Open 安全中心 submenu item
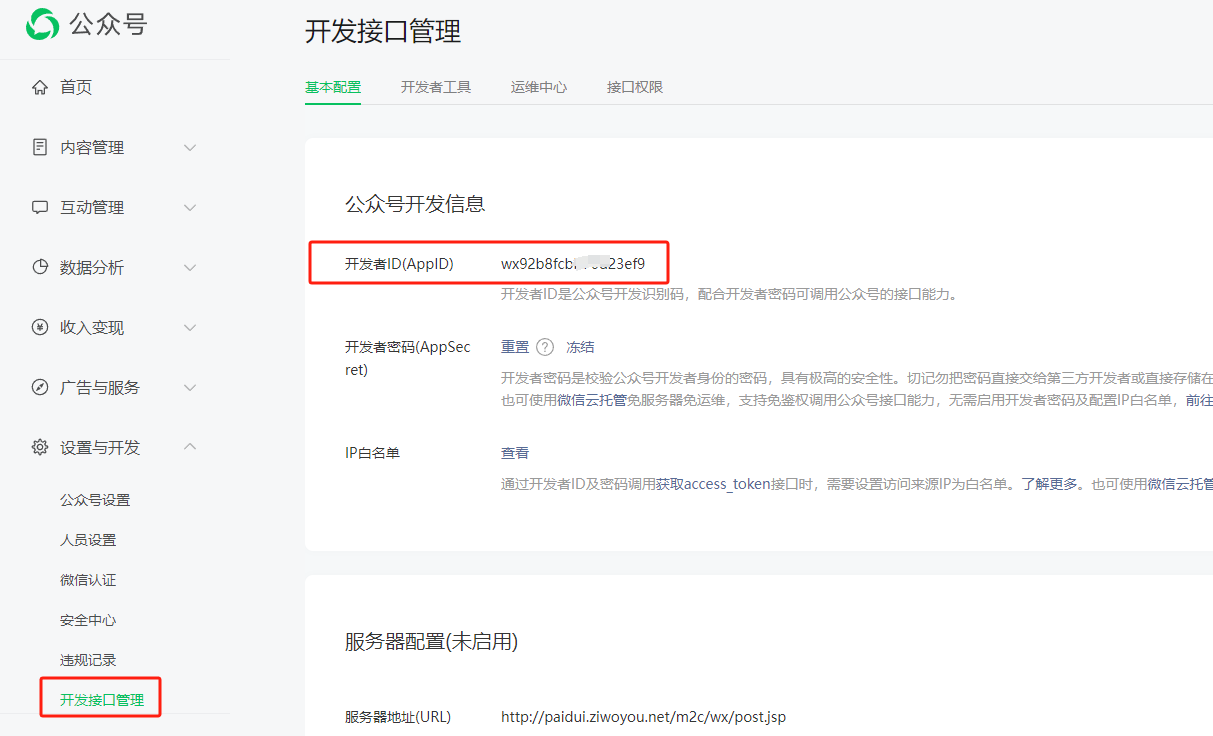This screenshot has width=1213, height=736. tap(88, 620)
